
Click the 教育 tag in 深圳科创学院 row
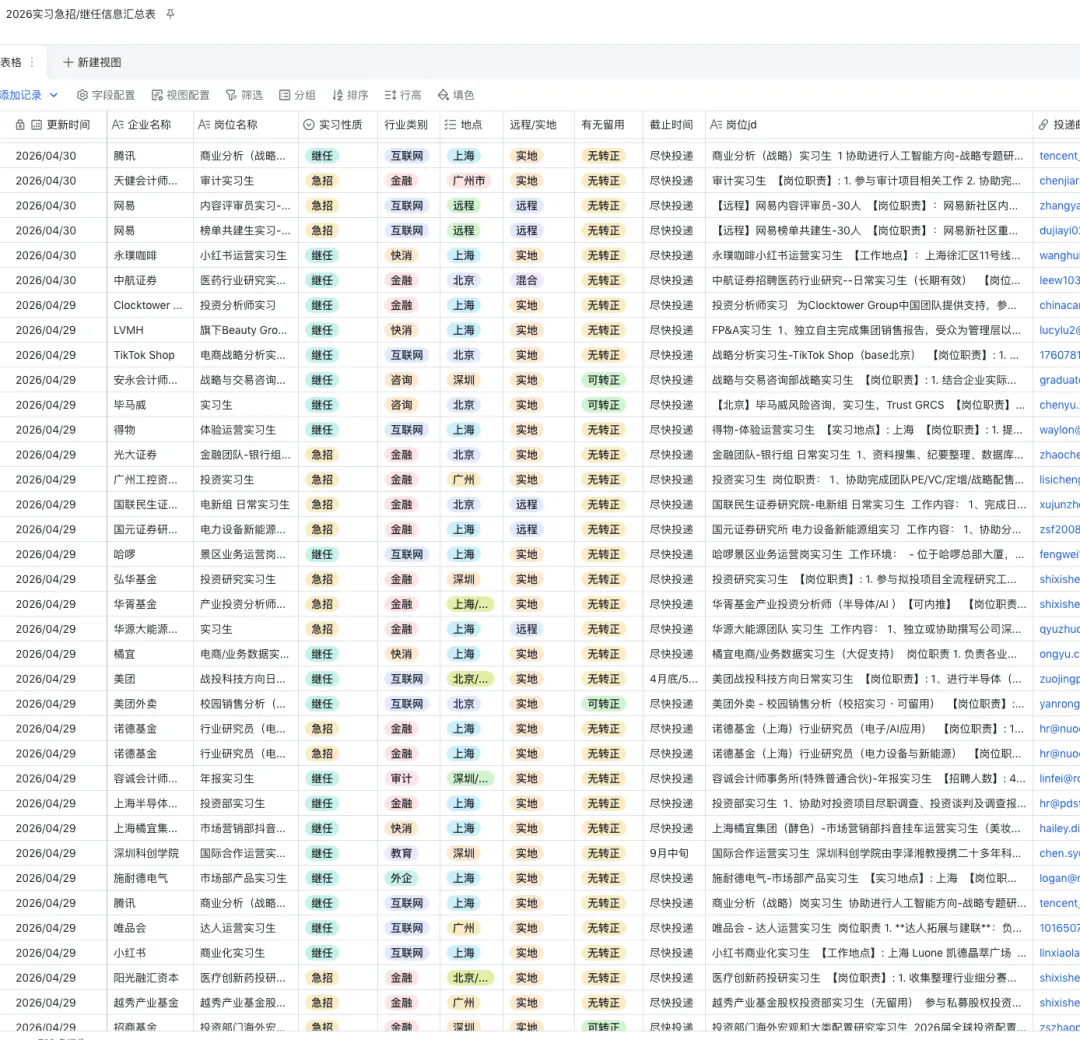click(402, 853)
